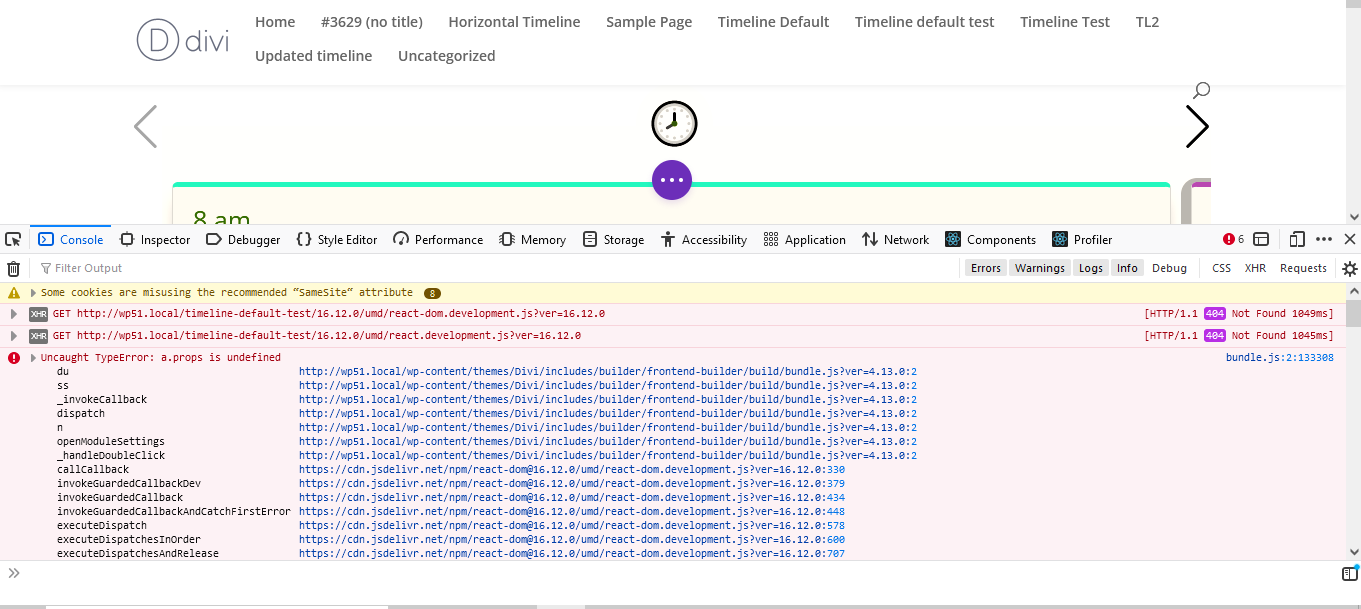
Task: Click the clock icon on the timeline
Action: (674, 123)
